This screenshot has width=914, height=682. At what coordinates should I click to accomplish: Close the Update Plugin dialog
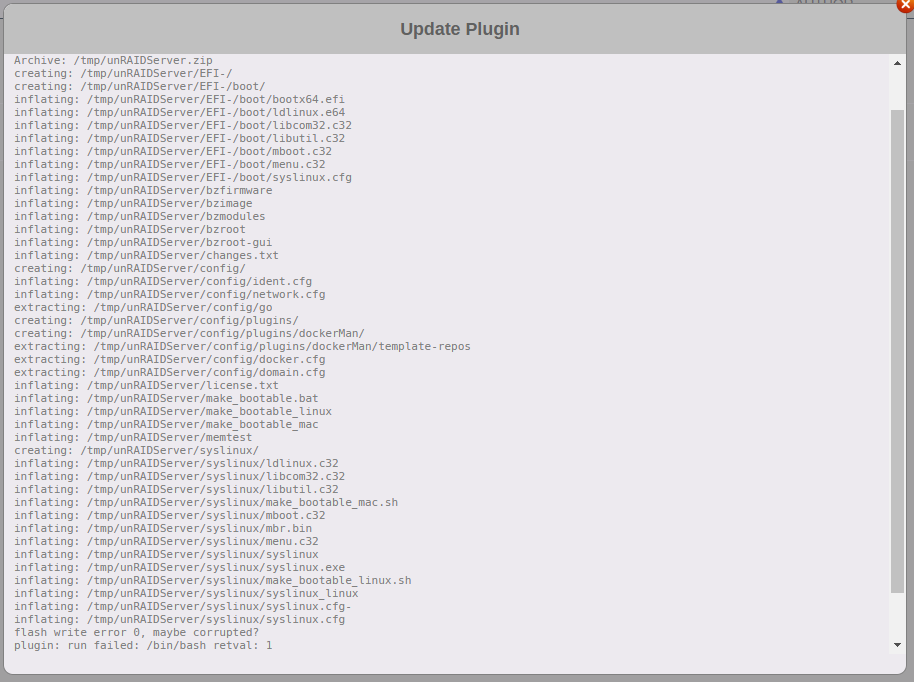906,5
